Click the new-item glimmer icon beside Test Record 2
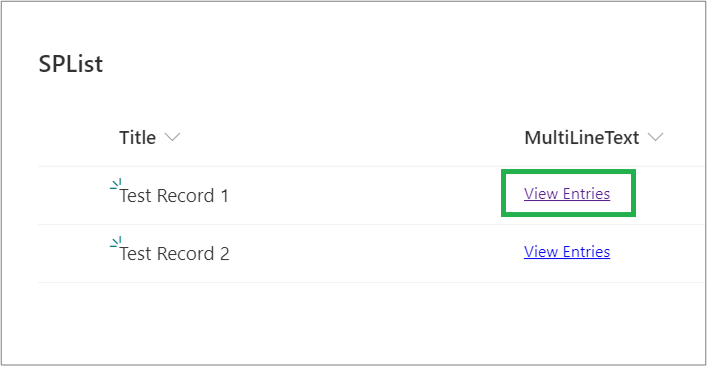This screenshot has height=366, width=707. (x=116, y=242)
